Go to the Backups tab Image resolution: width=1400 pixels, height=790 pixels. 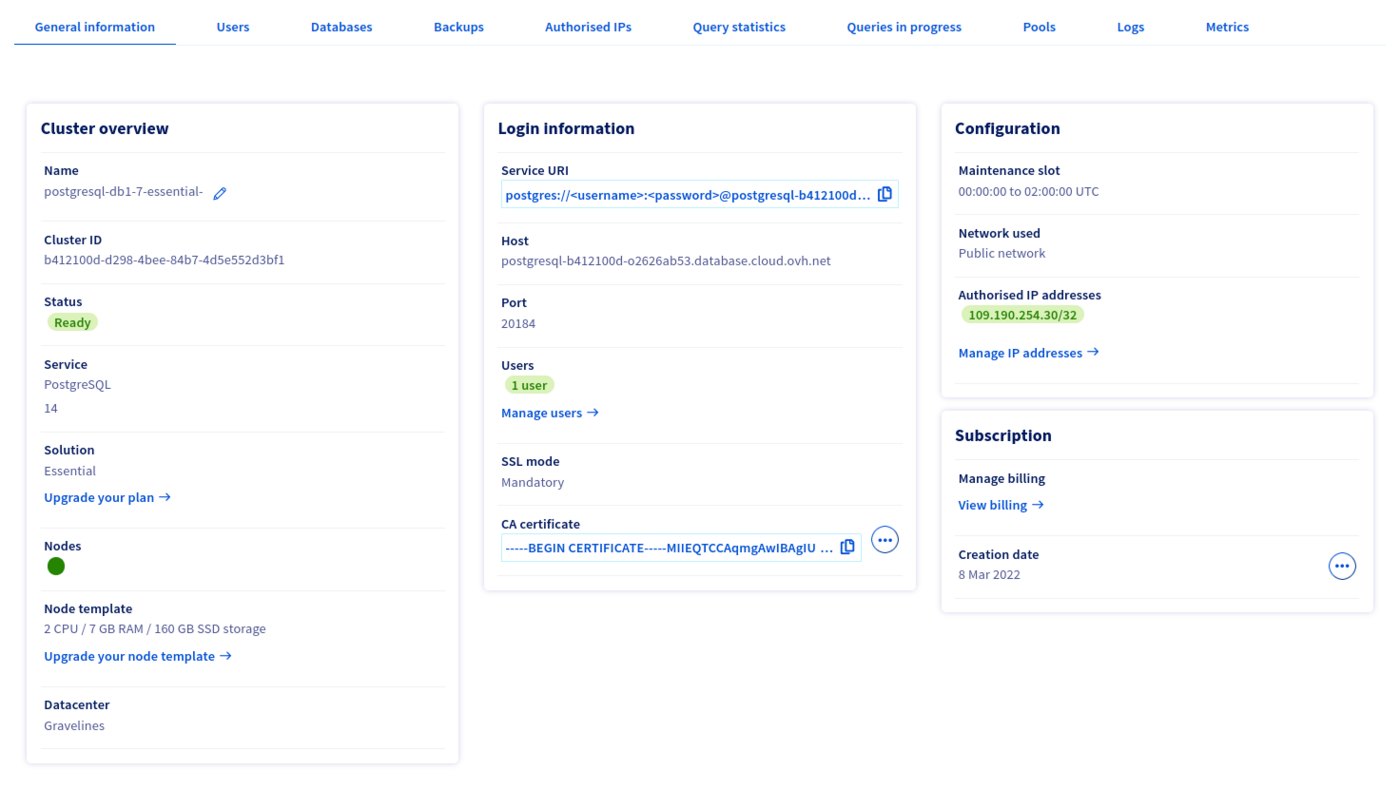(x=458, y=27)
